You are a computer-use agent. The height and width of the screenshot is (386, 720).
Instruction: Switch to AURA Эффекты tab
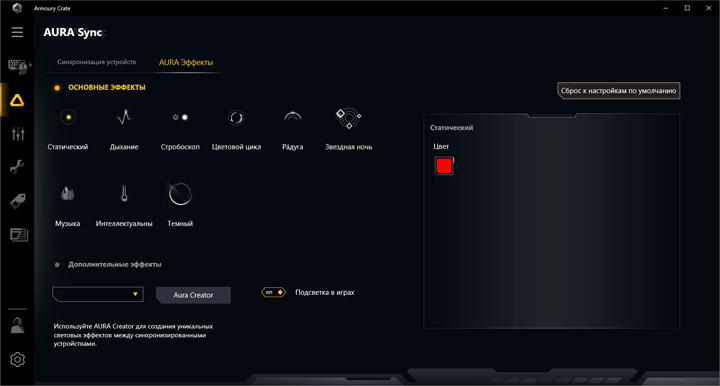point(186,62)
